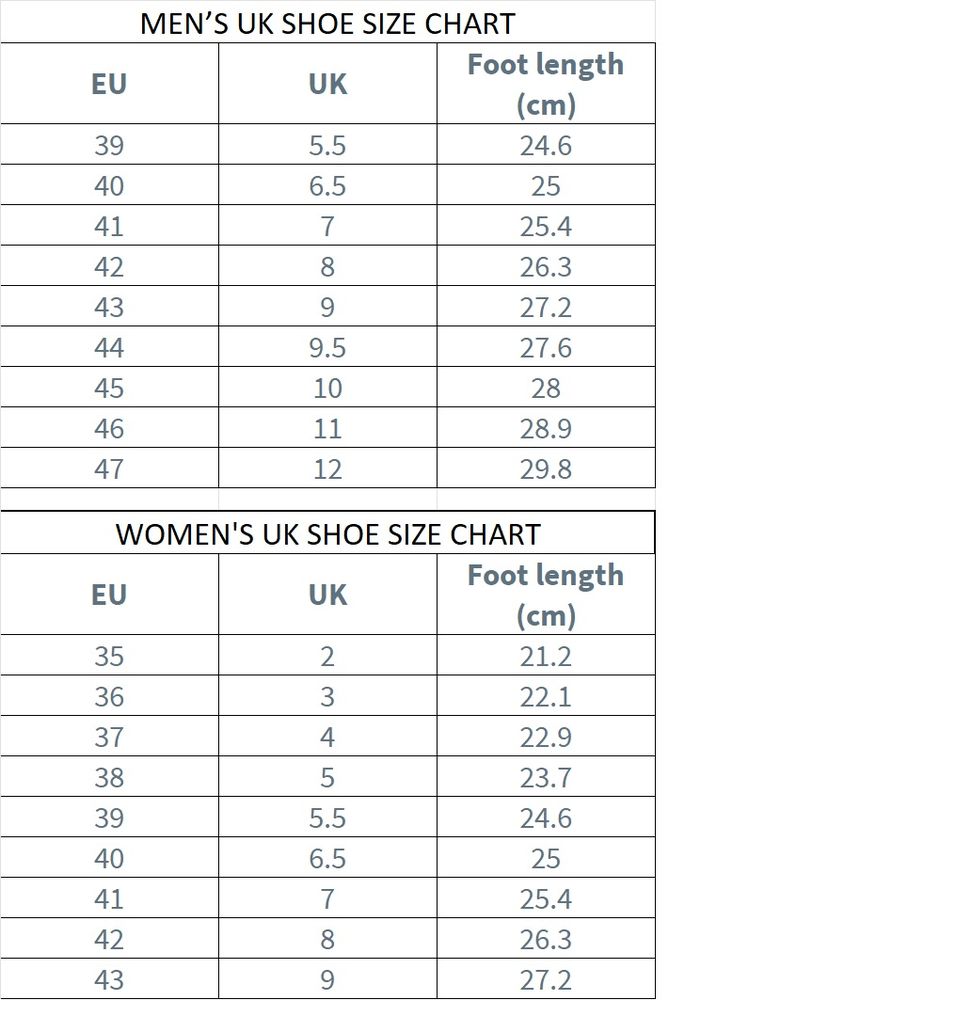The width and height of the screenshot is (971, 1032).
Task: Click the men's foot length 29.8 cell
Action: [546, 468]
